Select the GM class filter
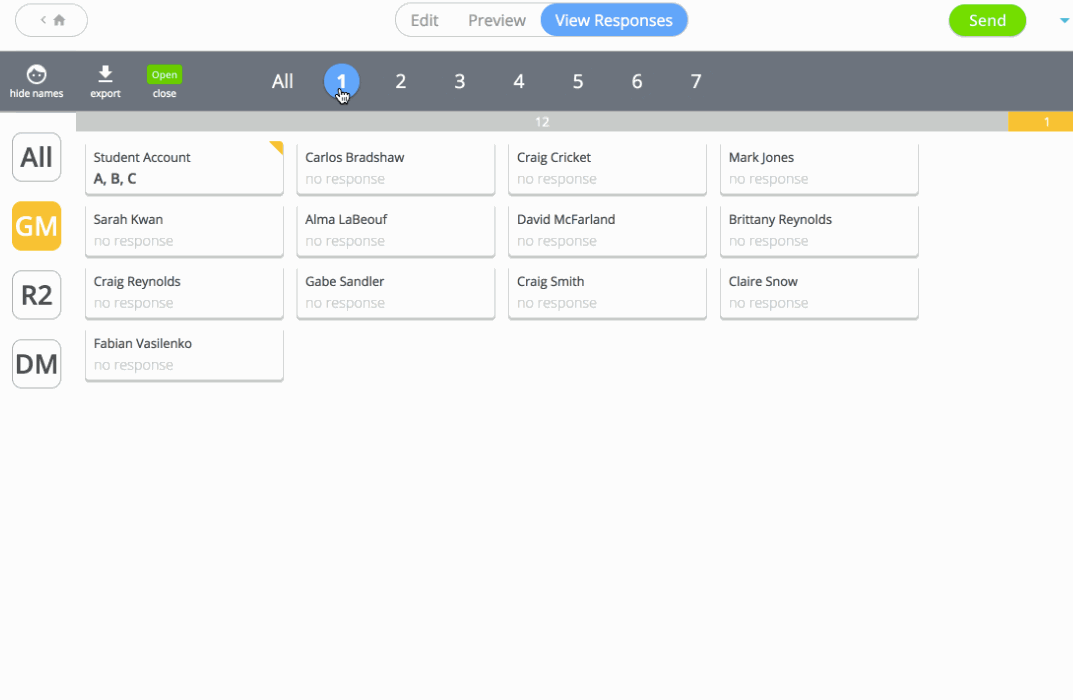This screenshot has height=700, width=1073. coord(36,226)
